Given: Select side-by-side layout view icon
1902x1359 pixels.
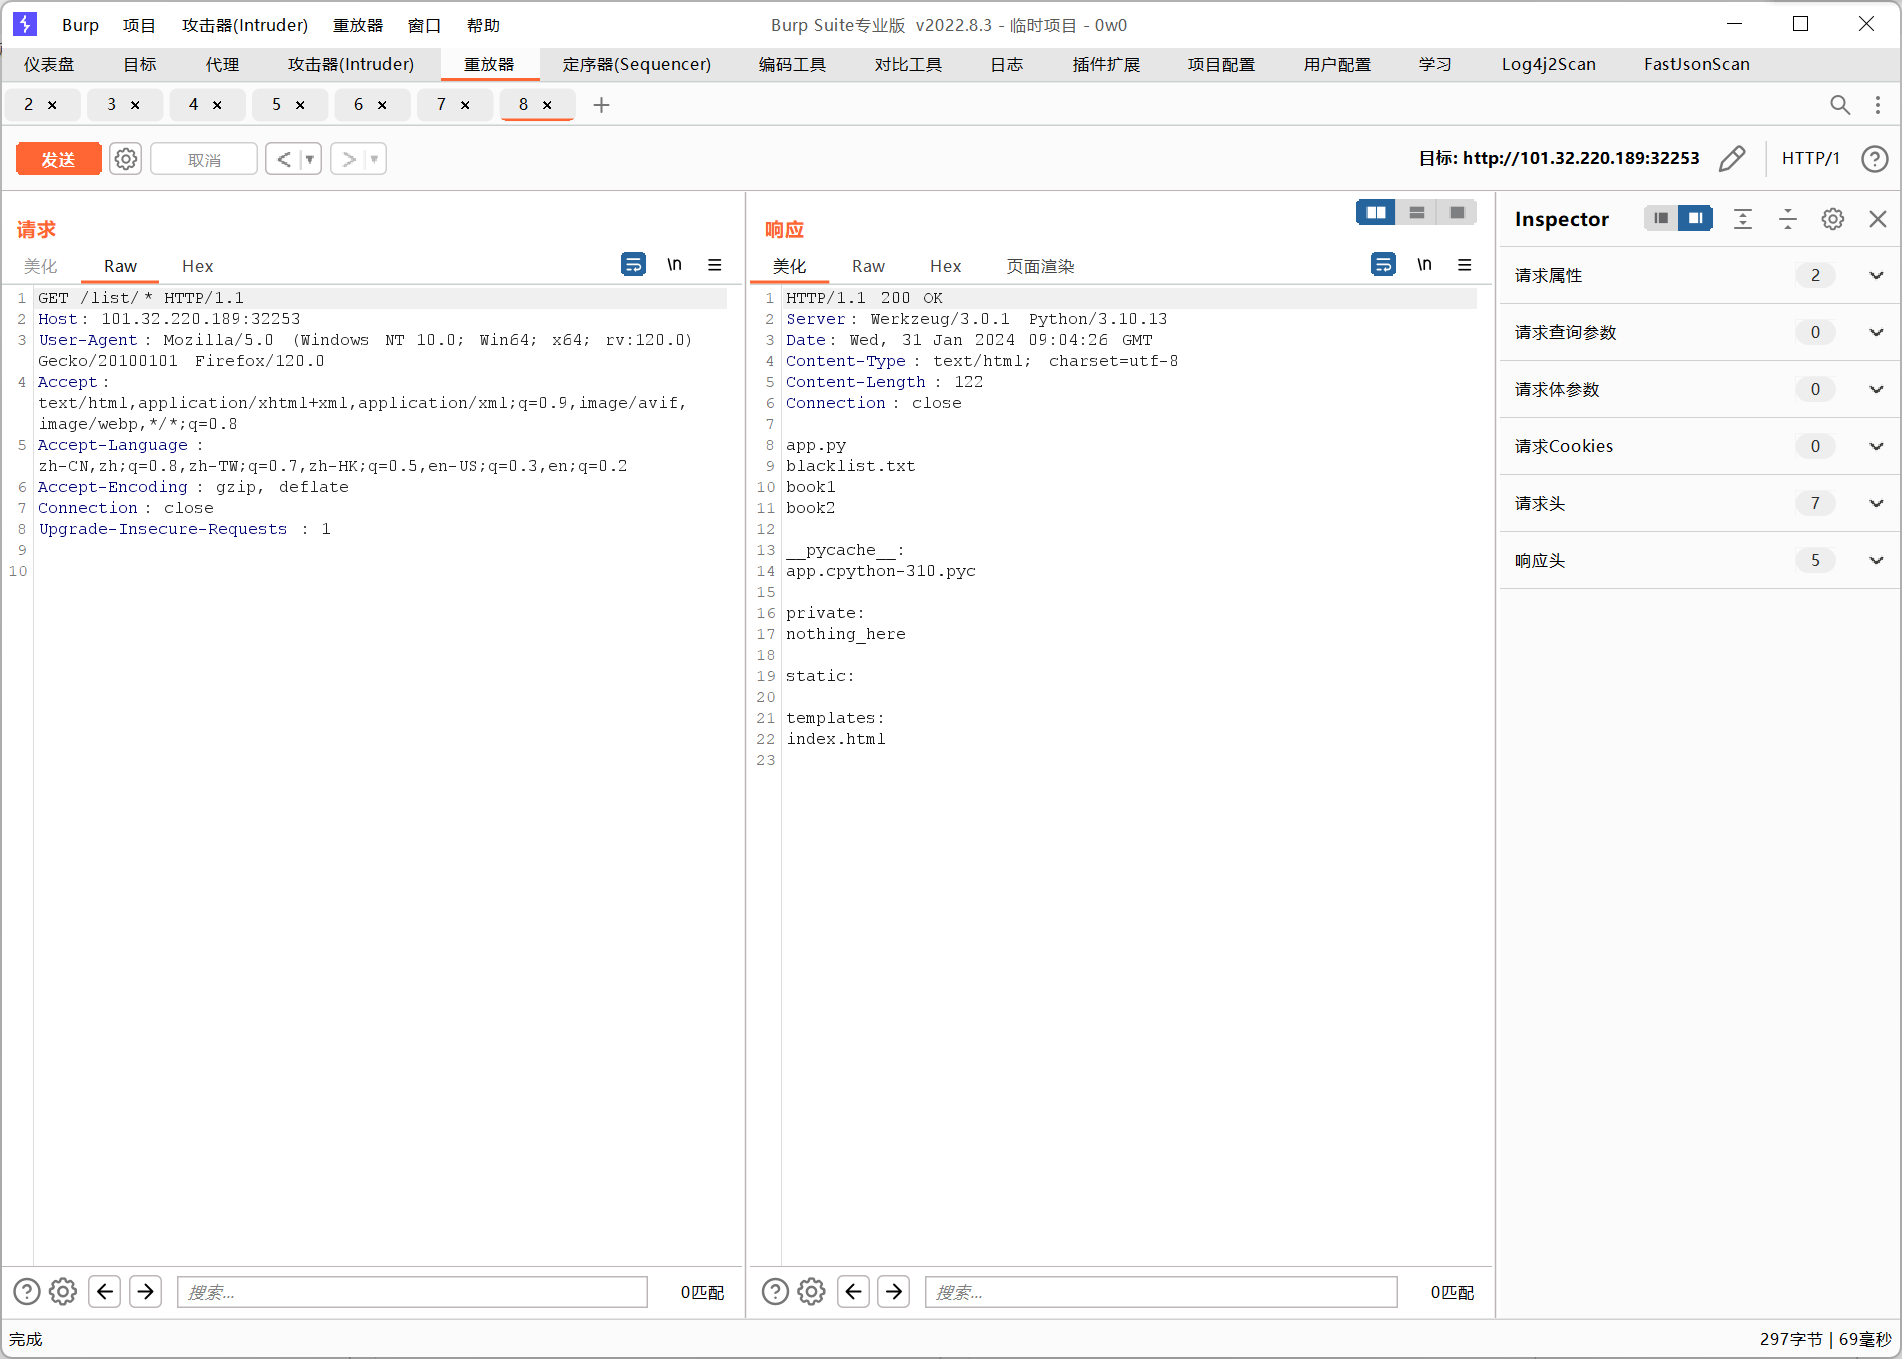Looking at the screenshot, I should (1376, 212).
